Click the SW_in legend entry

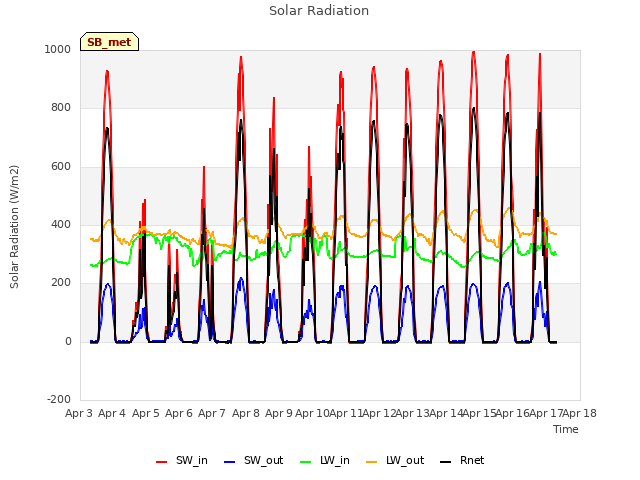[x=182, y=460]
